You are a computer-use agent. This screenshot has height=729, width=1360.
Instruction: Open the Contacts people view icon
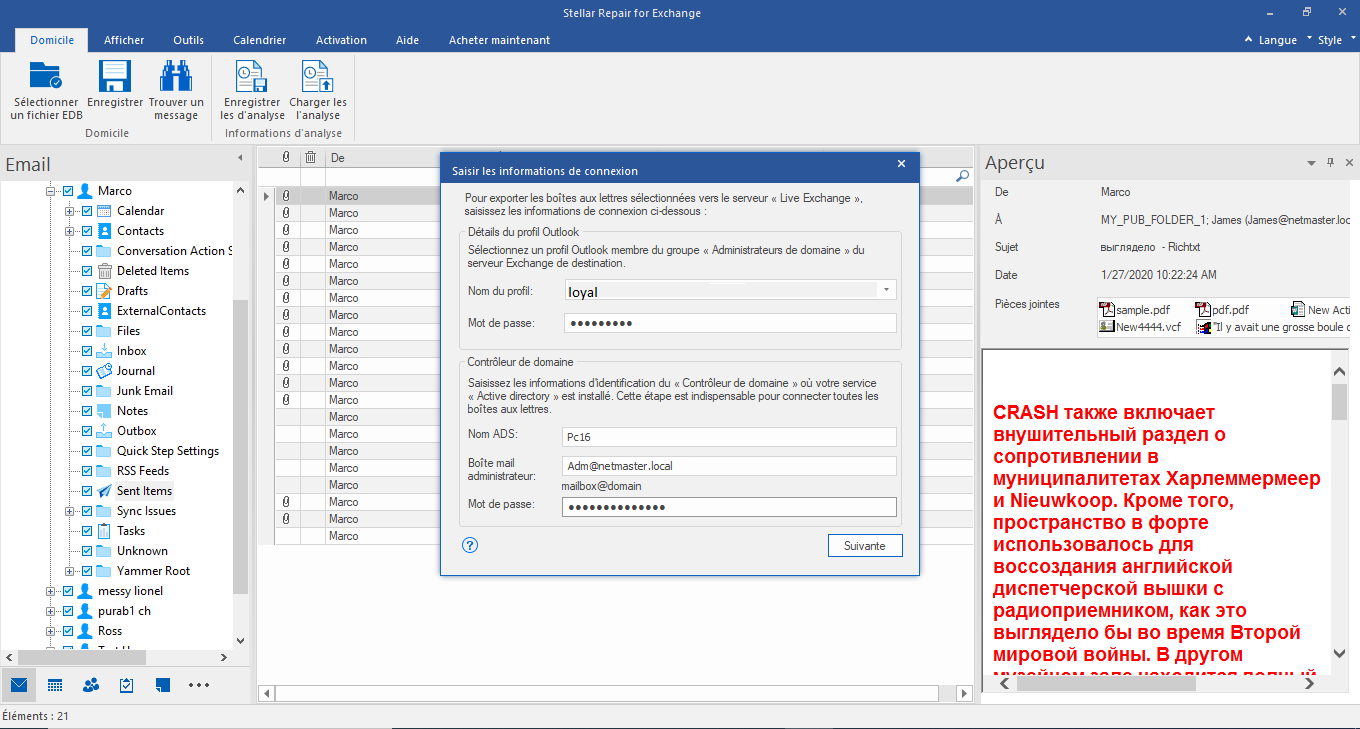point(91,685)
